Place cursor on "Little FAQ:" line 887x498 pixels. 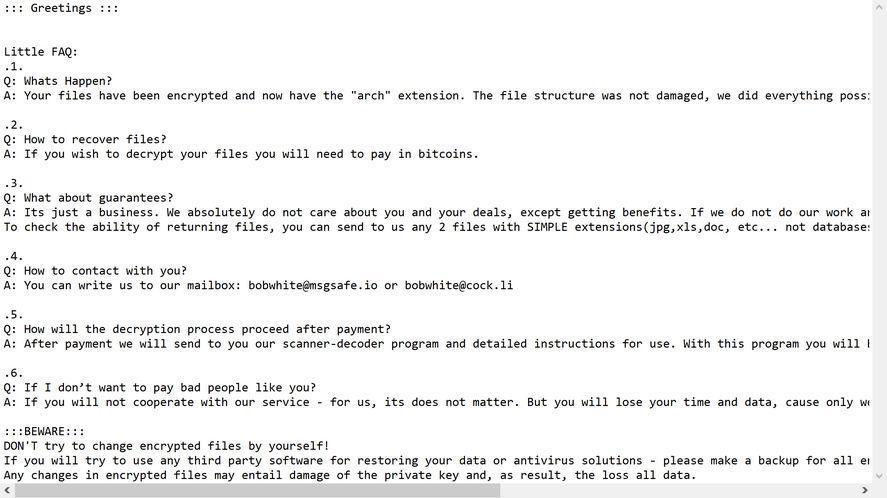41,52
